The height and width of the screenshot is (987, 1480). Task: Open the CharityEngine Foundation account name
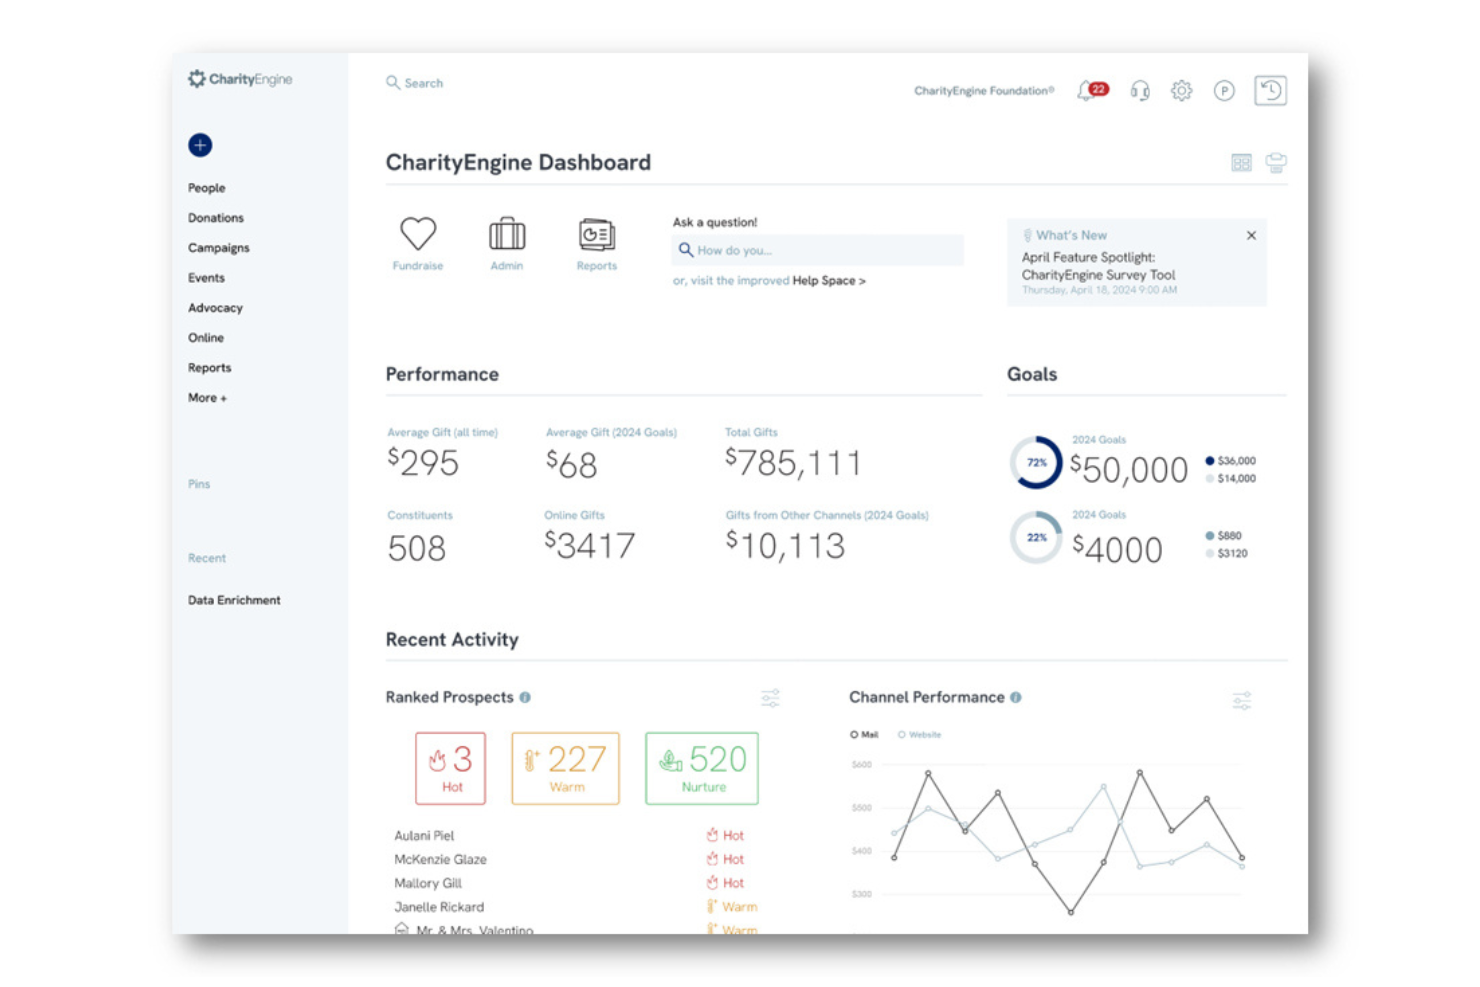pyautogui.click(x=984, y=91)
